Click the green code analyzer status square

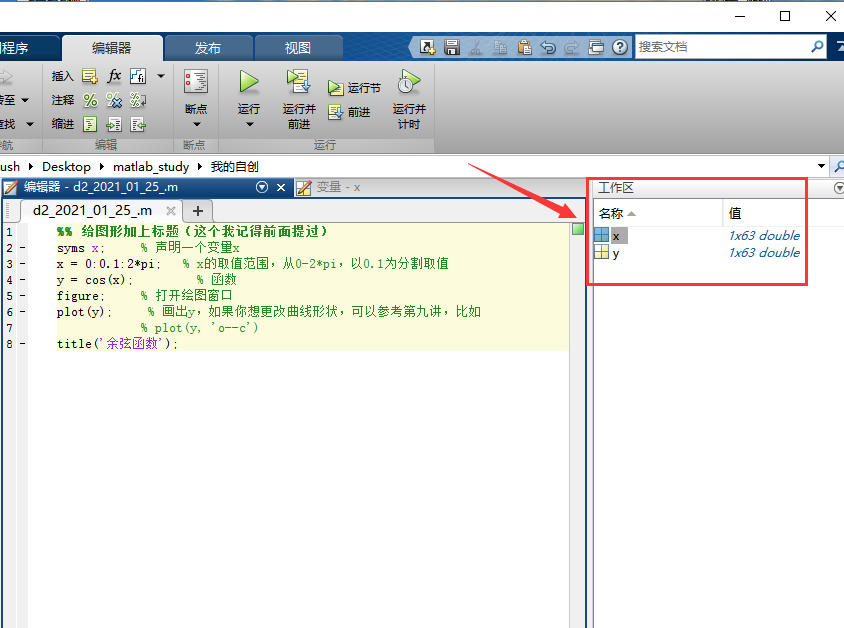click(x=578, y=230)
